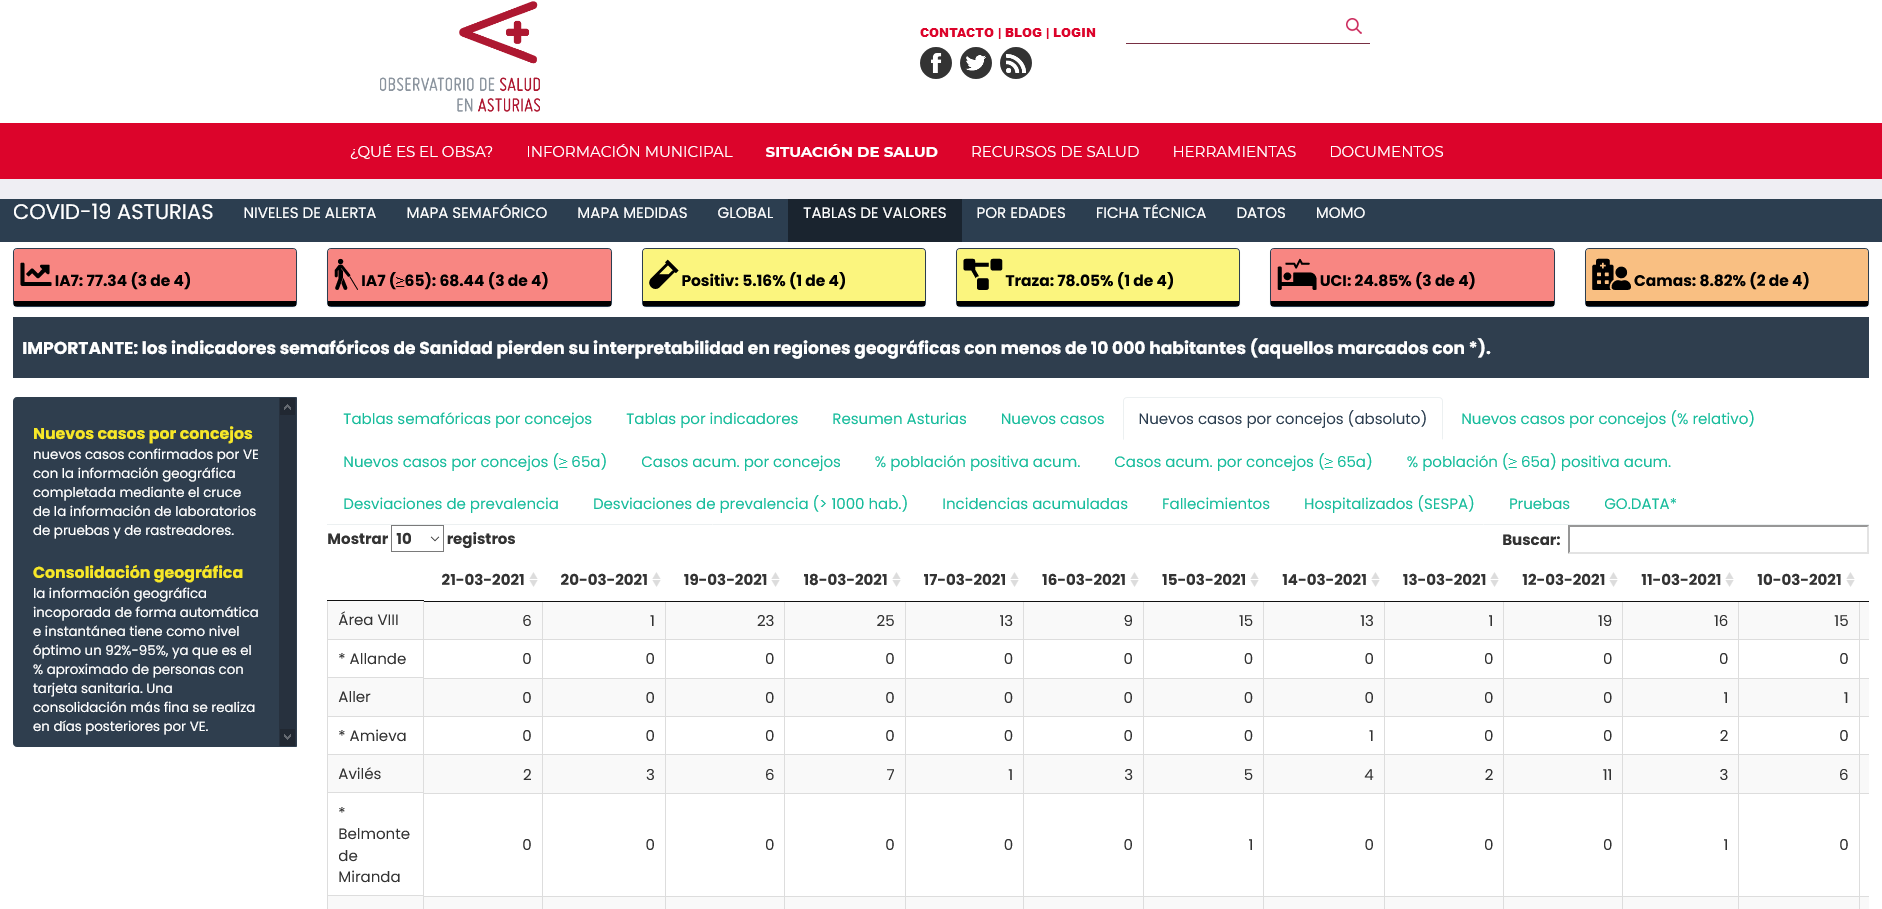The image size is (1882, 909).
Task: Click the BLOG link
Action: [x=1023, y=33]
